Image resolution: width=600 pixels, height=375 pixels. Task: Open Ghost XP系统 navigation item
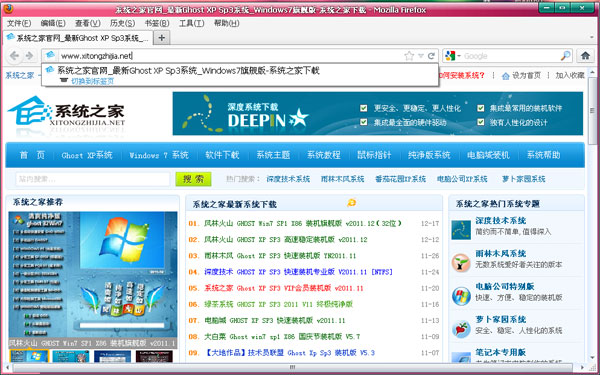tap(87, 155)
